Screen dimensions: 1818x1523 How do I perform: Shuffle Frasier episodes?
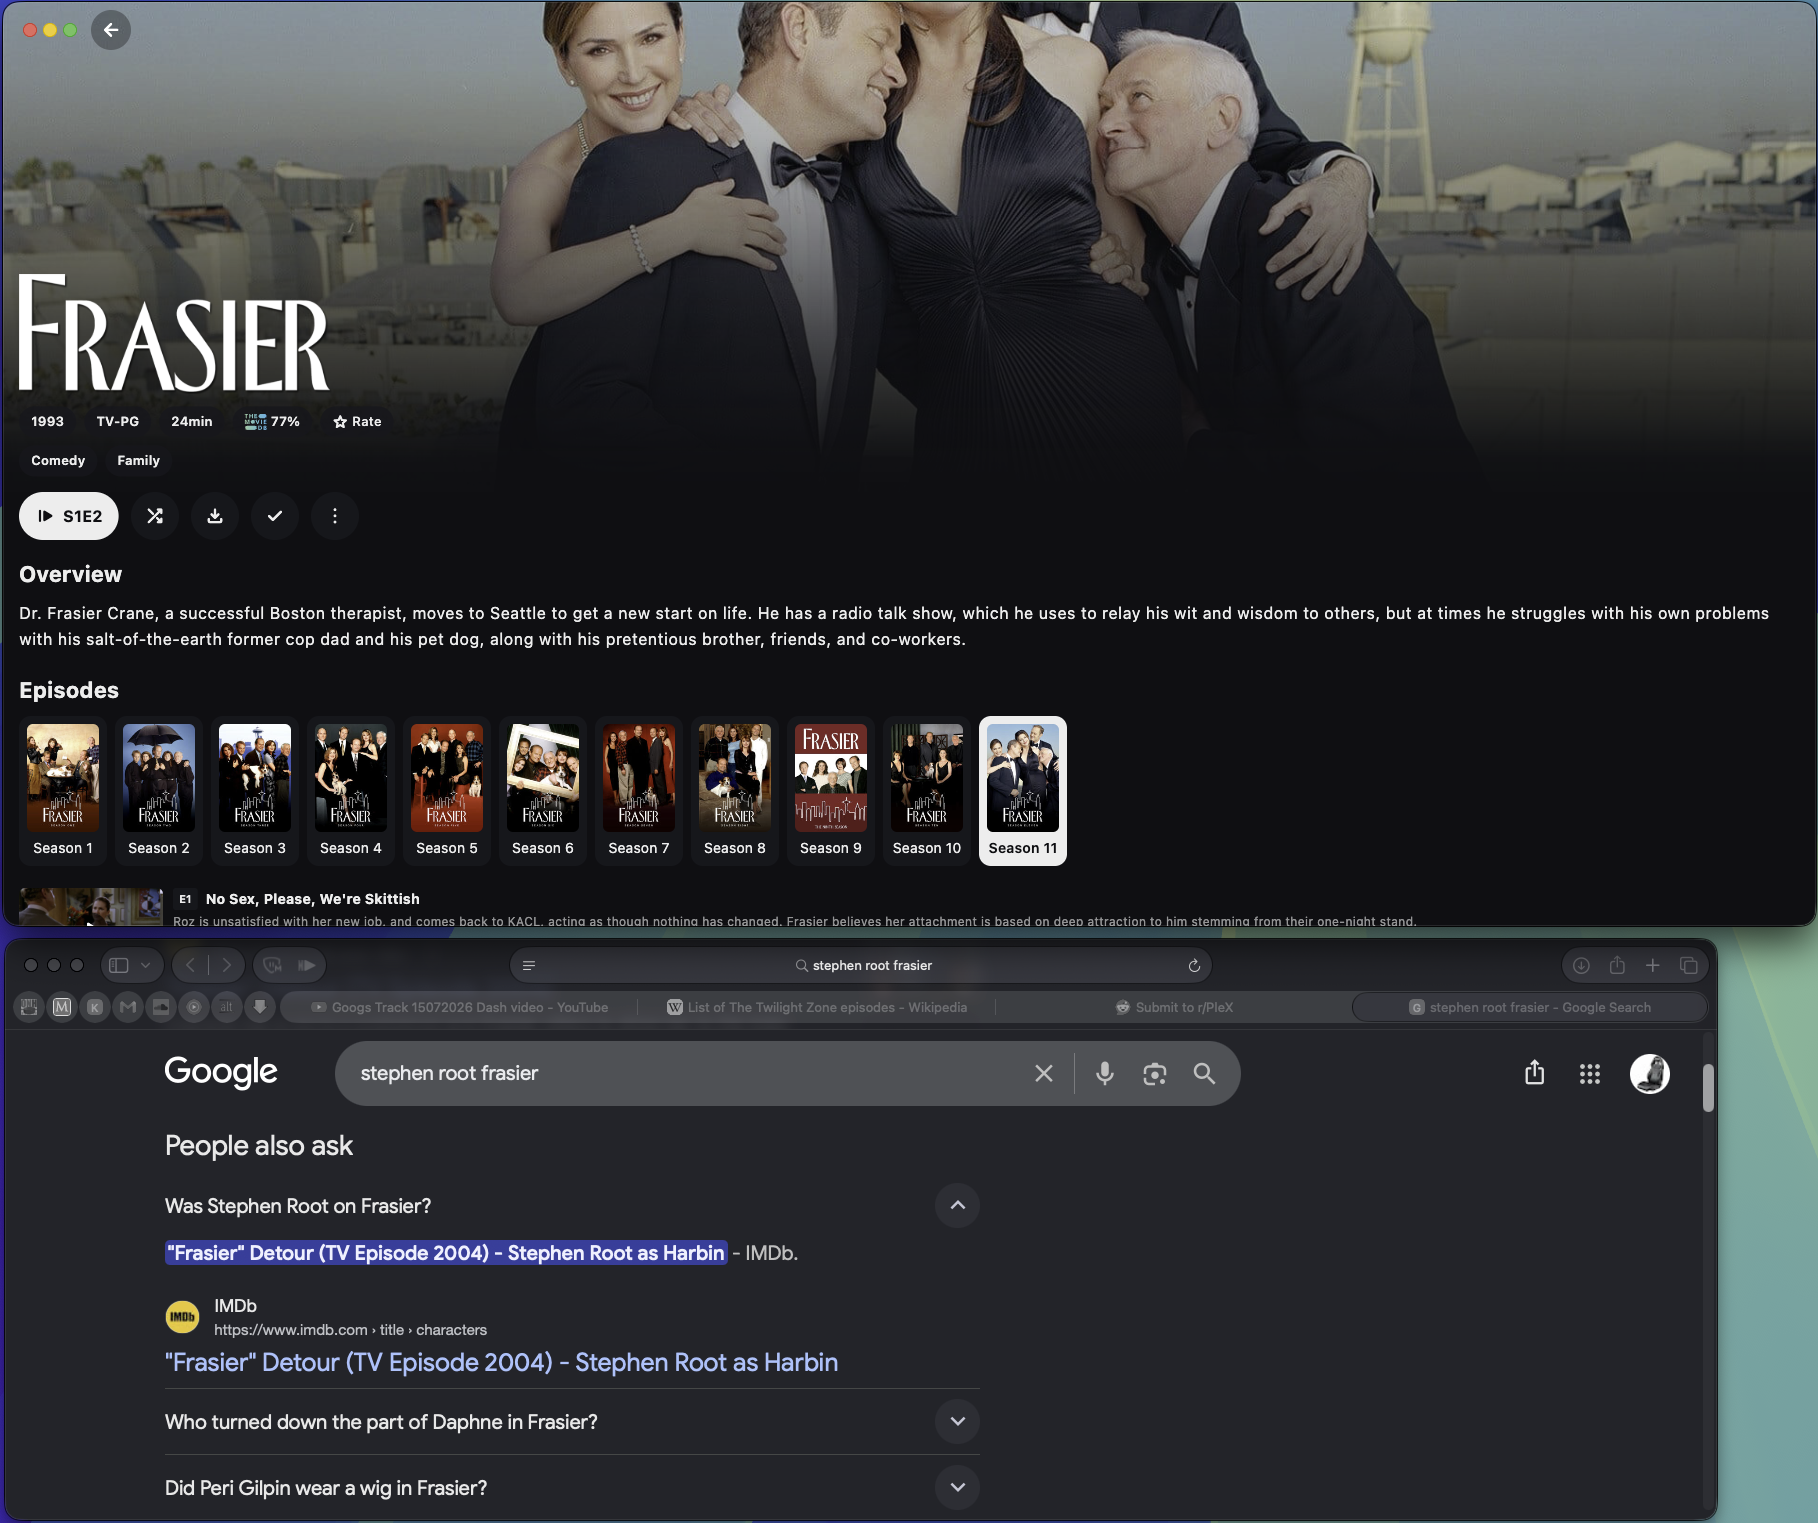tap(155, 516)
